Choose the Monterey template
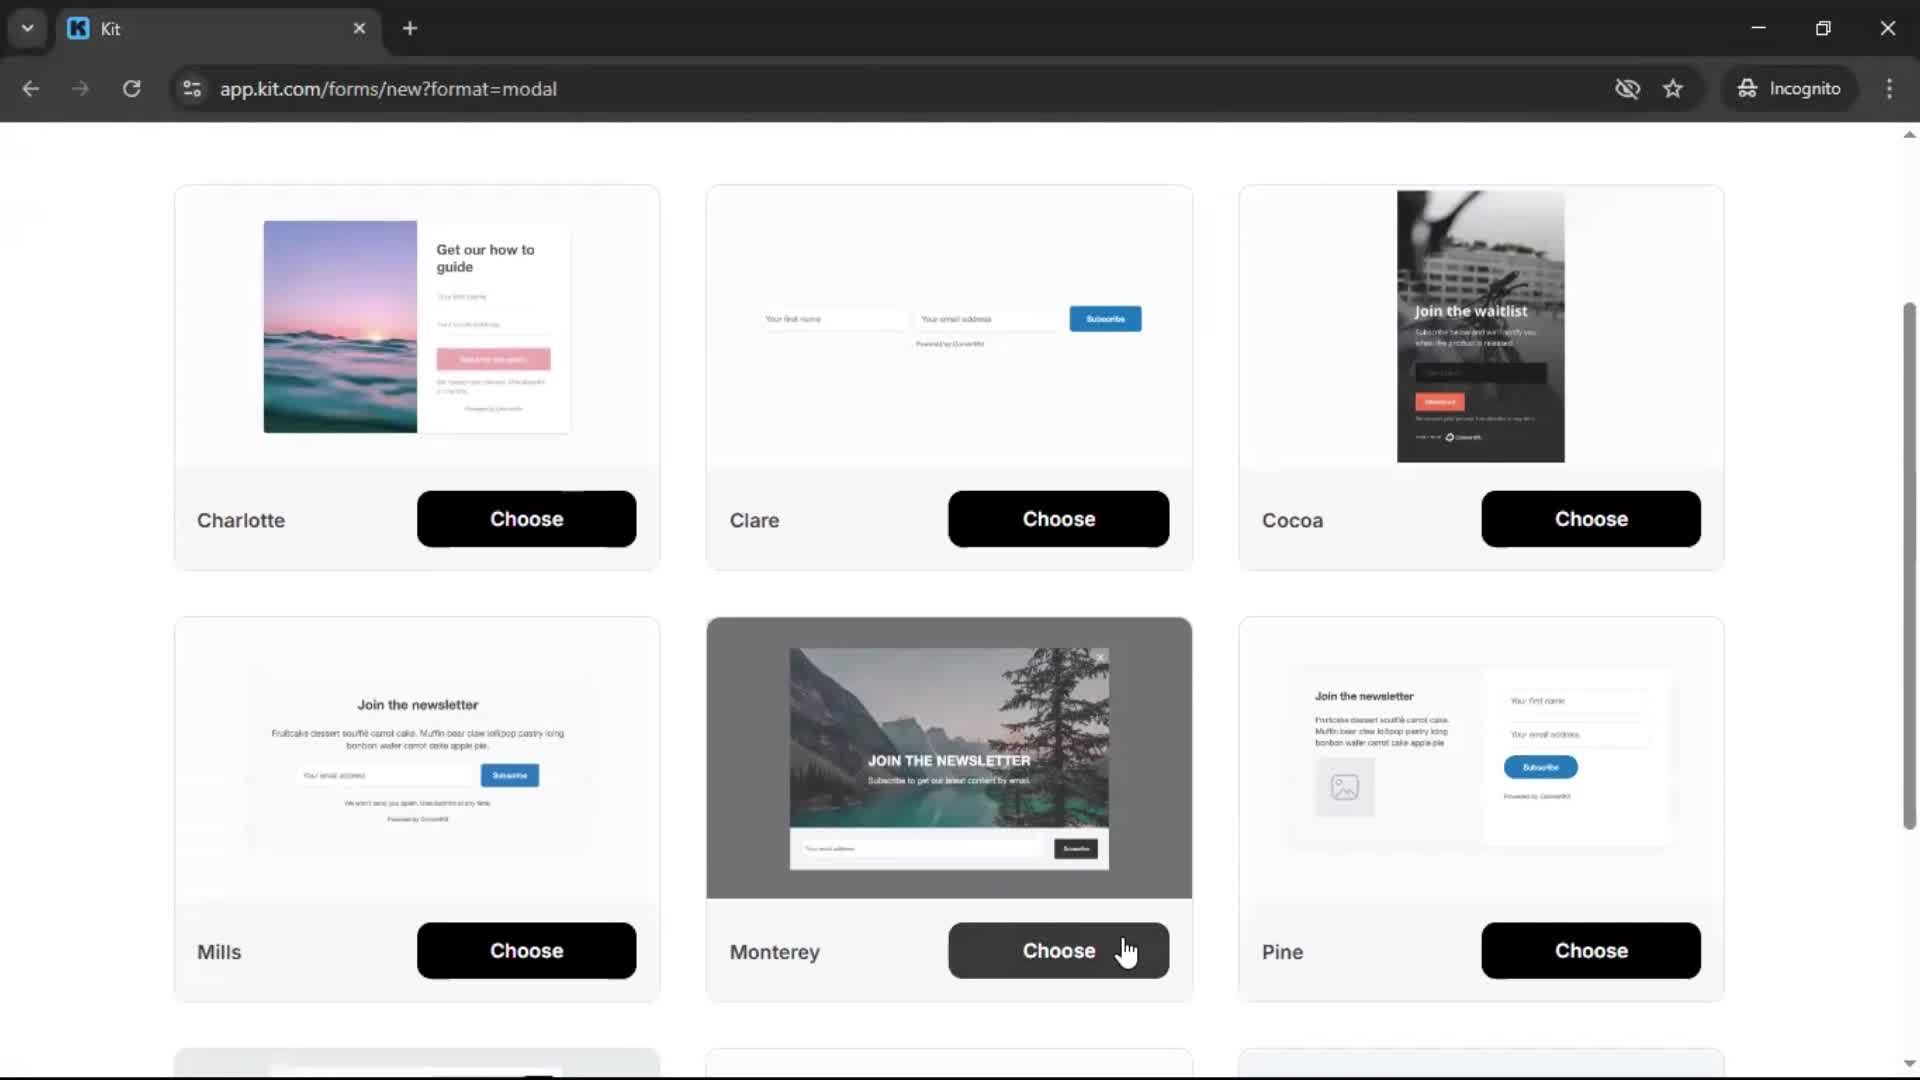 tap(1058, 950)
